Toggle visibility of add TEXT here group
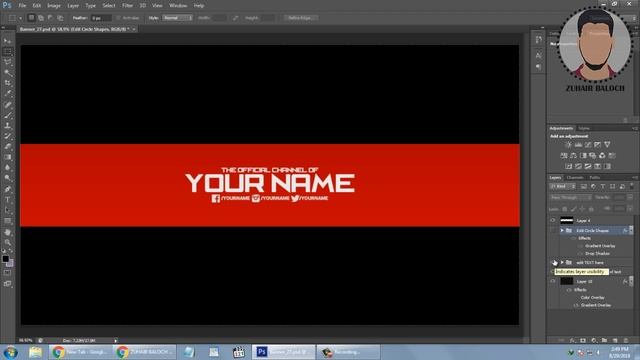Viewport: 640px width, 360px height. (x=553, y=262)
